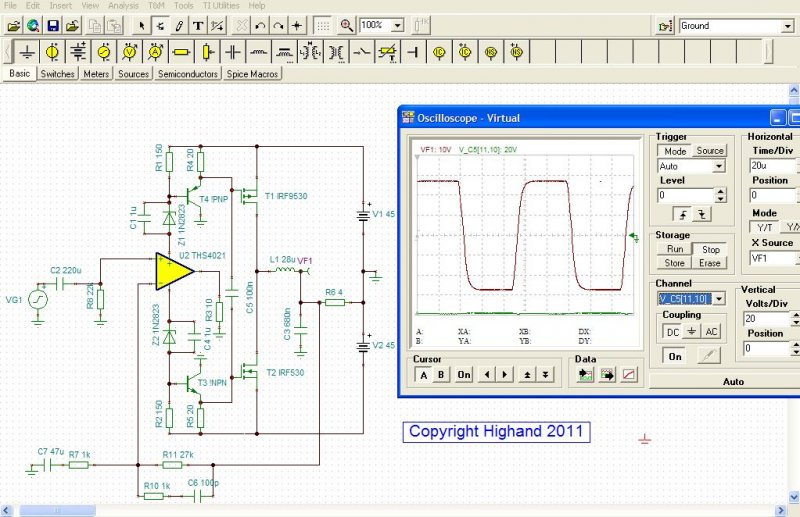Screen dimensions: 800x517
Task: Select Y/T horizontal mode
Action: coord(764,228)
